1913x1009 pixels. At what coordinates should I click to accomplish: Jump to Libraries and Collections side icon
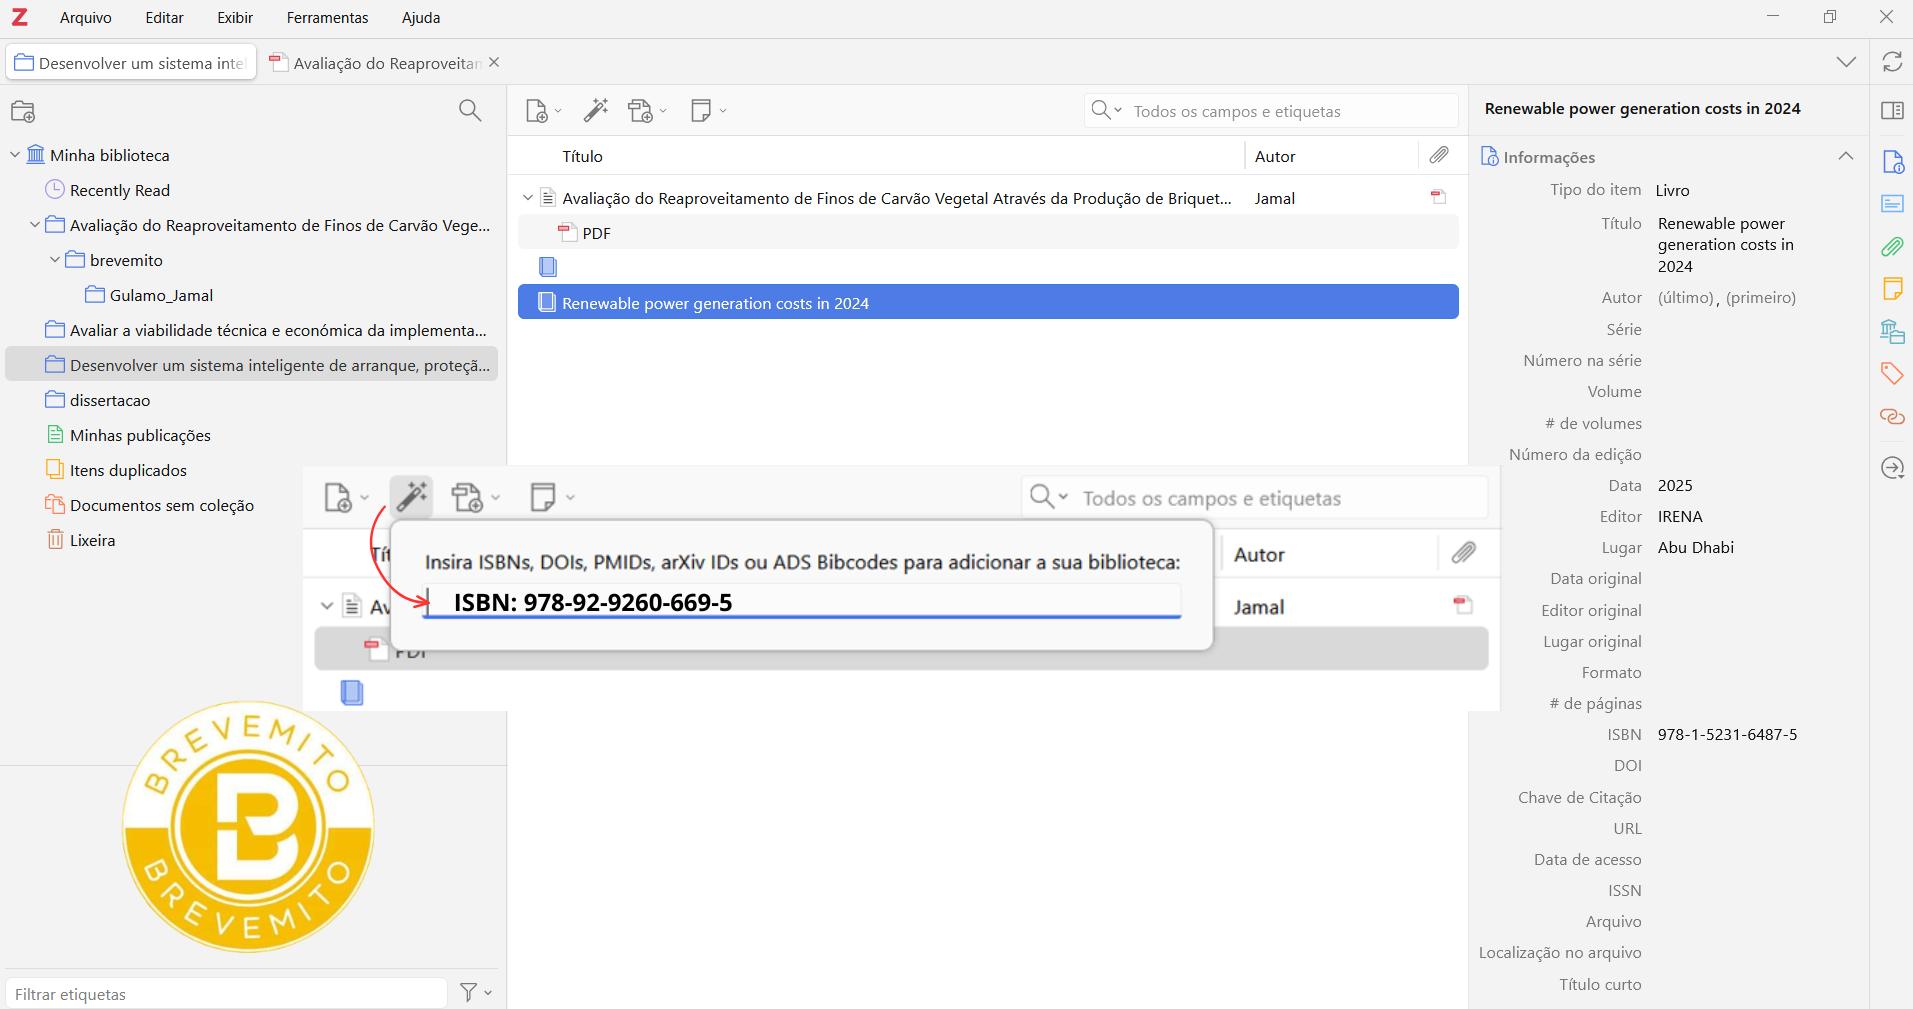pos(1892,331)
